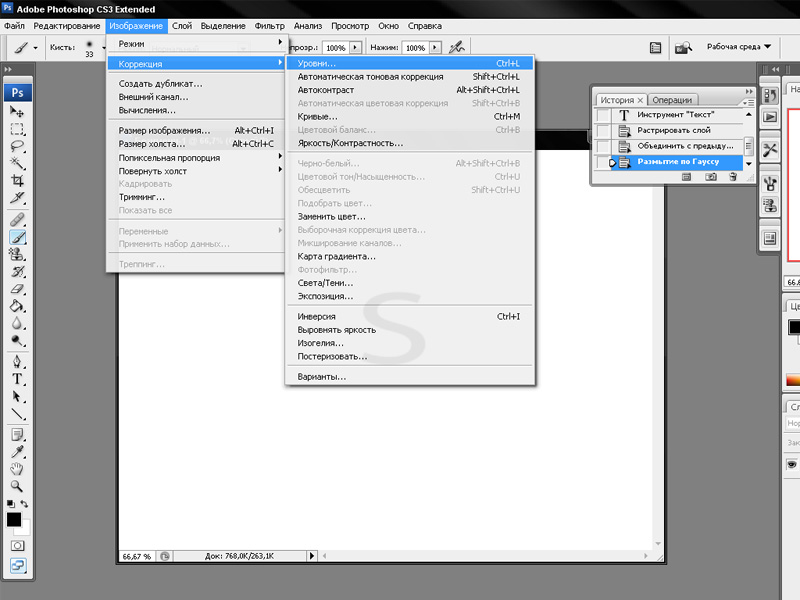Open the 'Рабочая среда' workspace dropdown
The image size is (800, 600).
tap(739, 47)
